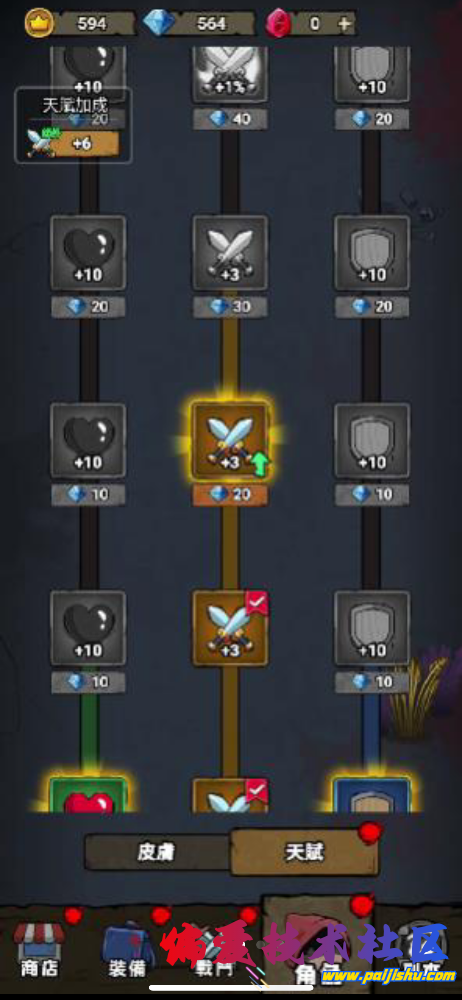The image size is (462, 1000).
Task: Tap the swords +1% talent costing 40 gems
Action: pyautogui.click(x=230, y=75)
